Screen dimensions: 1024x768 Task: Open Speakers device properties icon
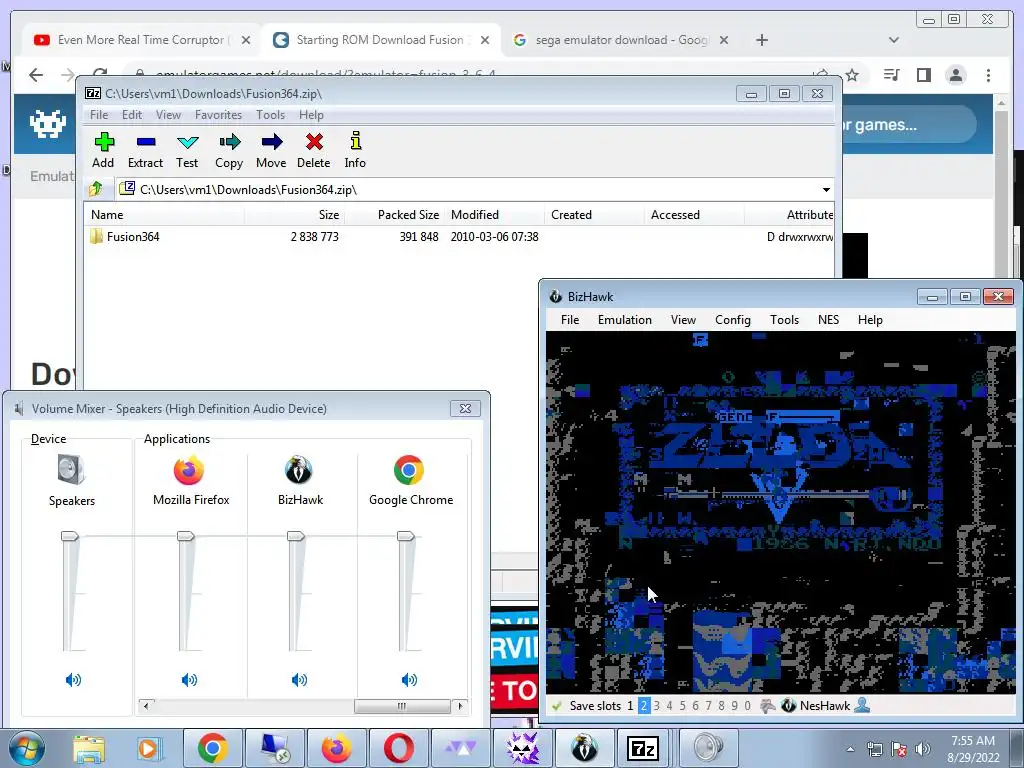71,470
